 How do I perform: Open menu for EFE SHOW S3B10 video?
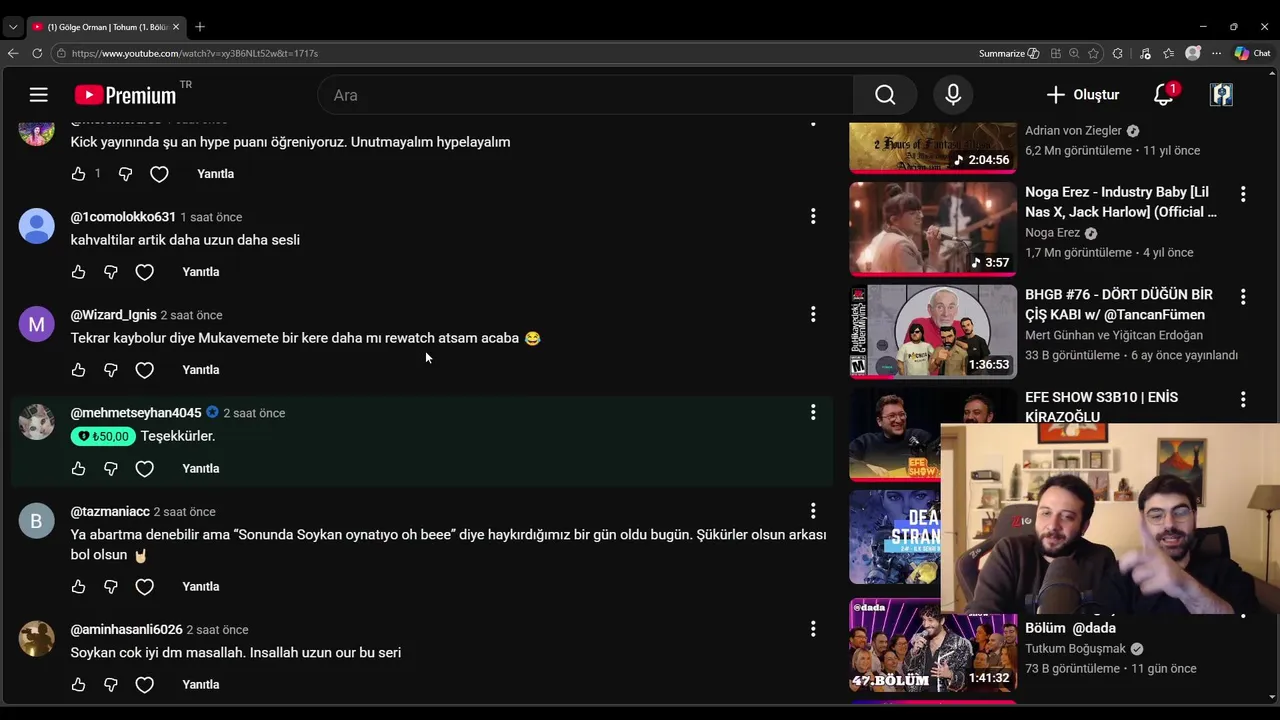pyautogui.click(x=1243, y=399)
